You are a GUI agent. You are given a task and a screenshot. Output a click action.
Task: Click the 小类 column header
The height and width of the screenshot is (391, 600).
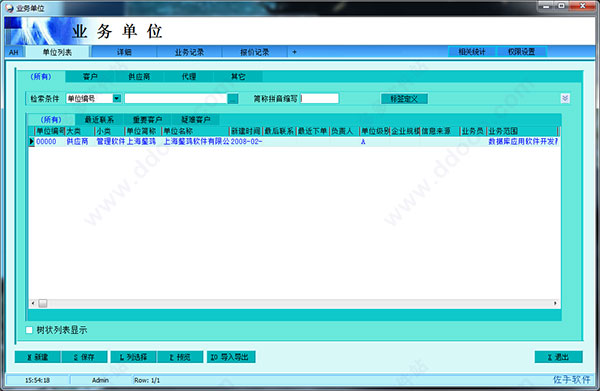pyautogui.click(x=109, y=131)
